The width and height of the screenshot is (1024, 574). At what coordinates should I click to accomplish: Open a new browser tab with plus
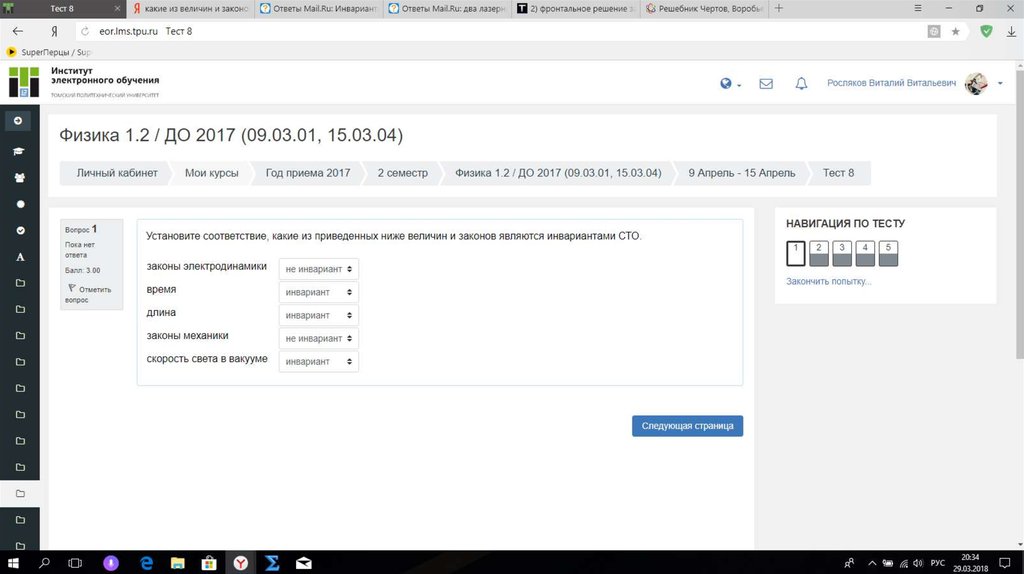(778, 8)
